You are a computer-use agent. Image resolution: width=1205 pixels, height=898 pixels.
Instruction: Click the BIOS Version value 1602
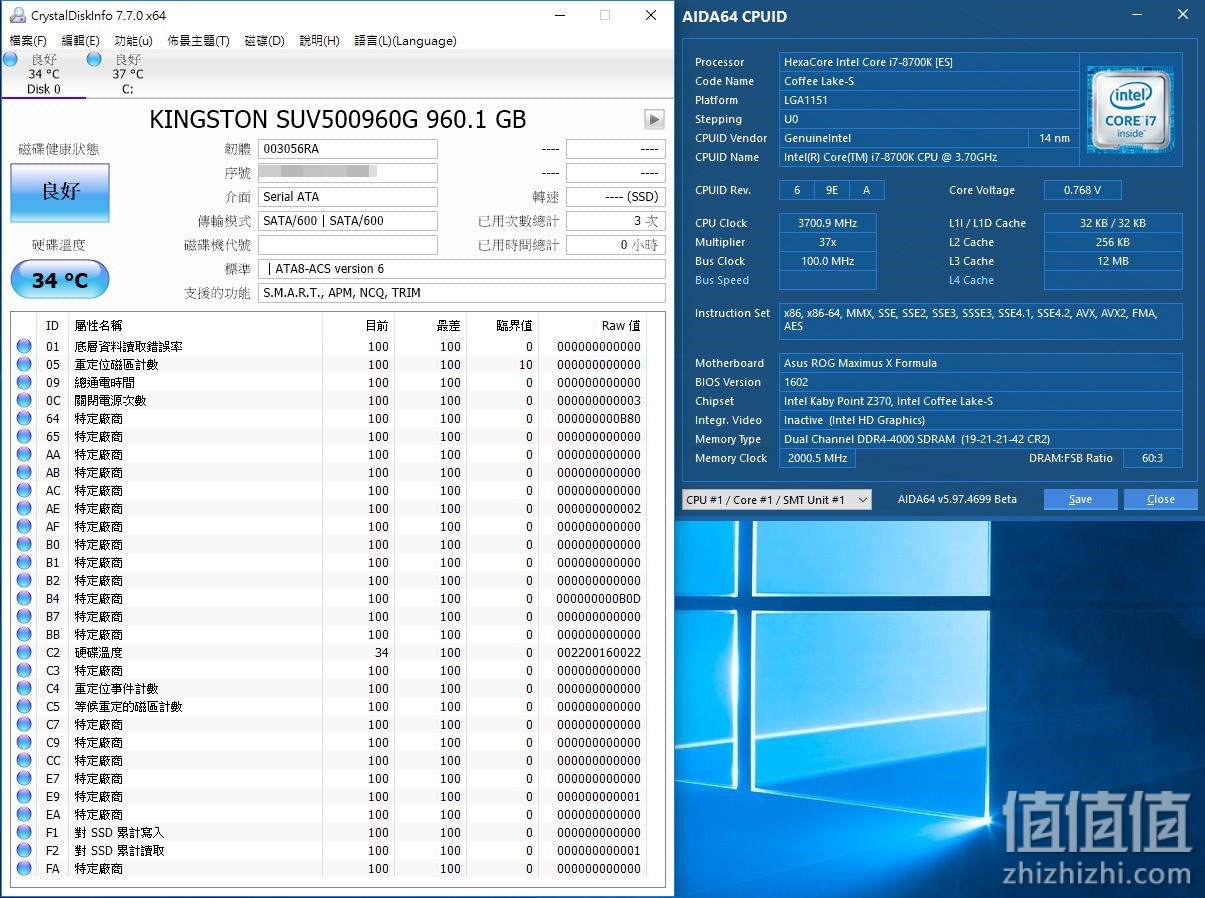[981, 382]
